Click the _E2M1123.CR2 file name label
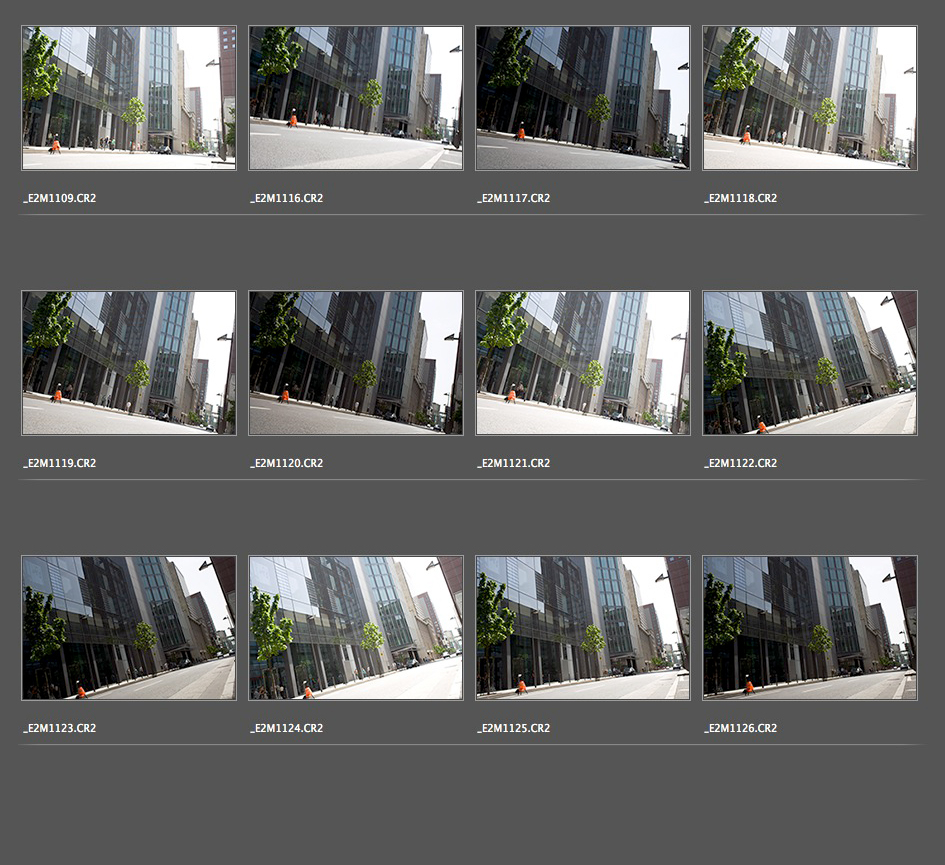Viewport: 945px width, 865px height. click(60, 728)
